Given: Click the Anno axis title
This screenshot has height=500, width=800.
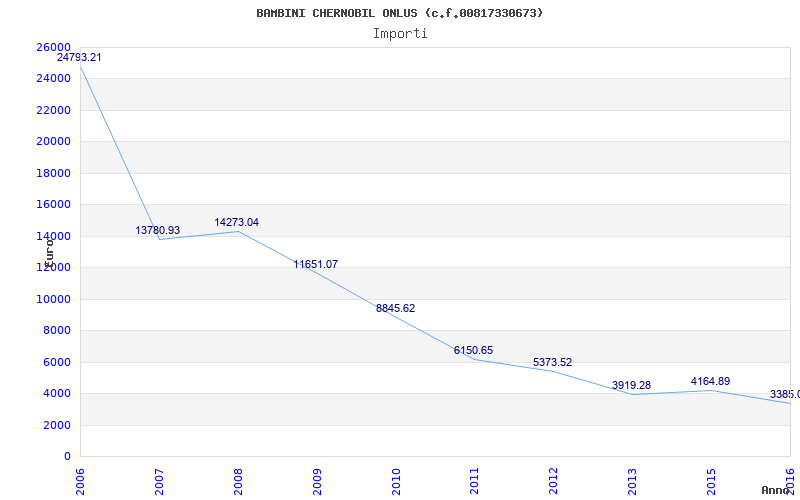Looking at the screenshot, I should click(776, 490).
